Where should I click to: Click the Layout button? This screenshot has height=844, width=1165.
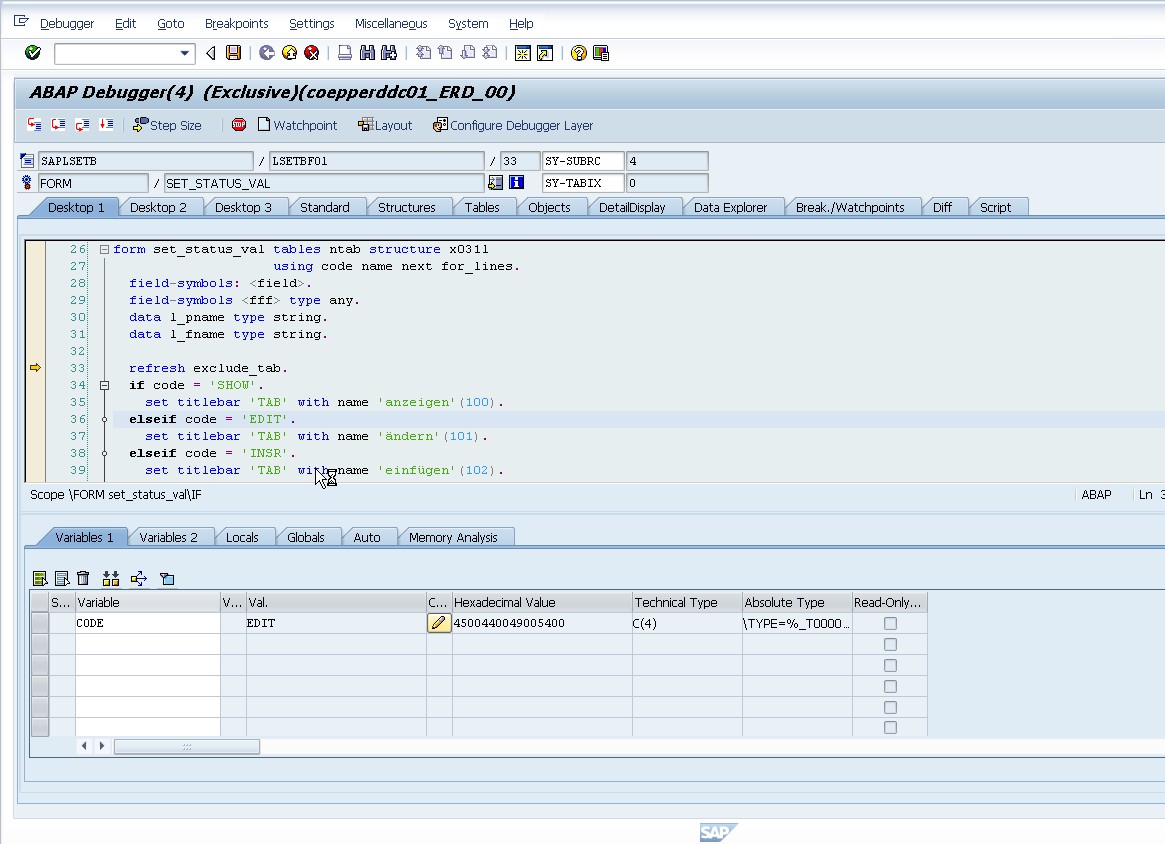point(385,125)
